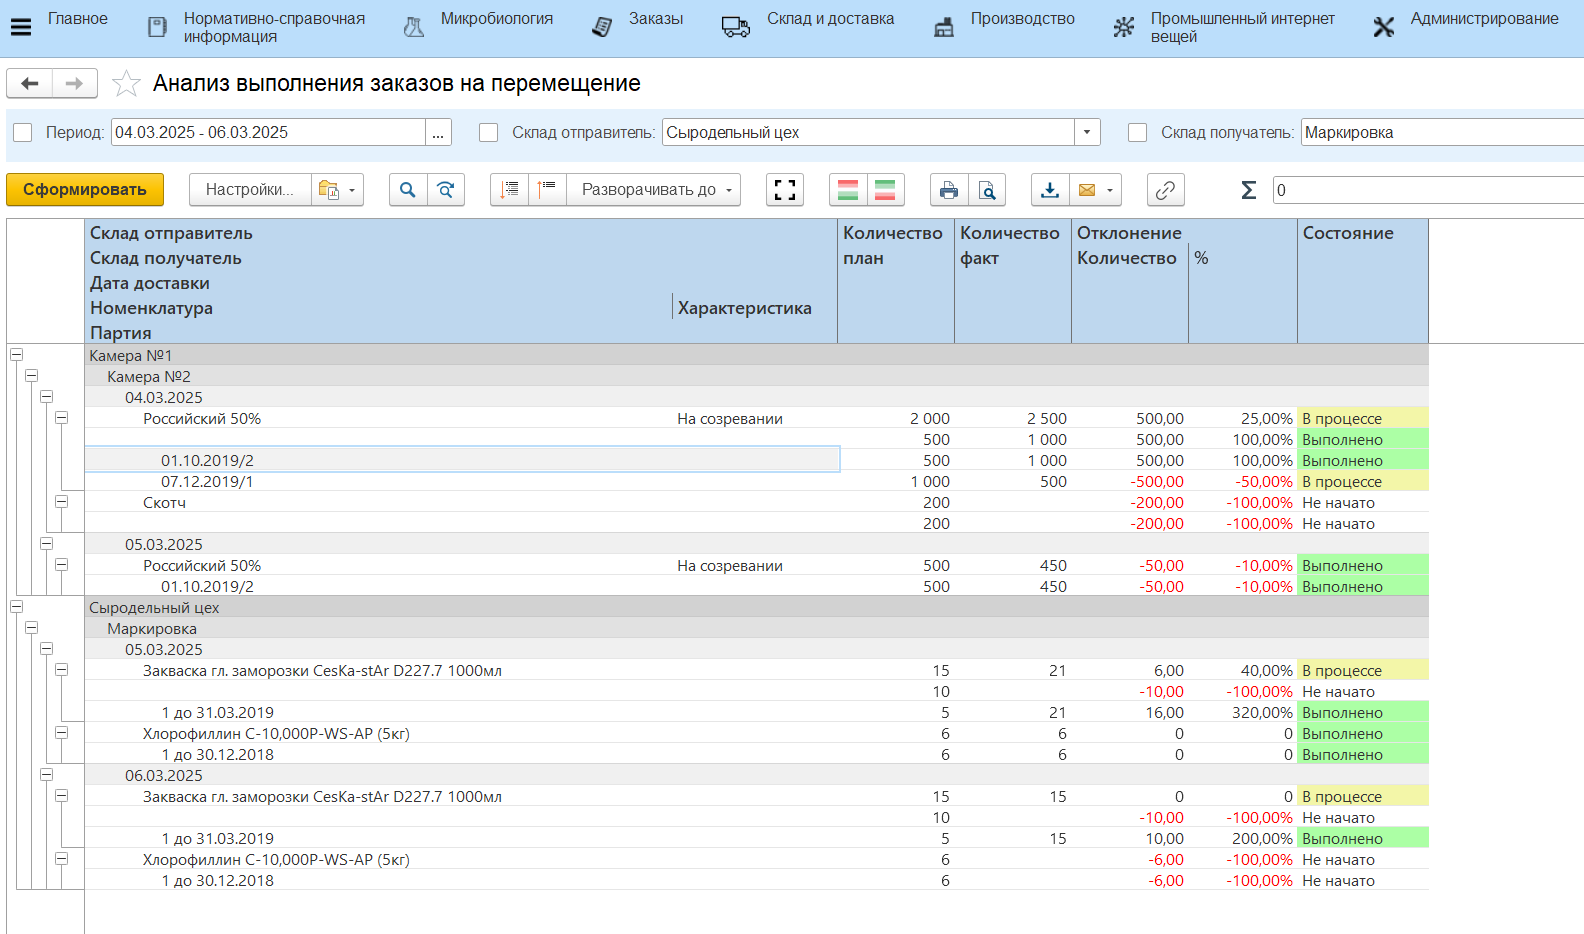Screen dimensions: 1584x934
Task: Click the sum sigma icon
Action: tap(1248, 190)
